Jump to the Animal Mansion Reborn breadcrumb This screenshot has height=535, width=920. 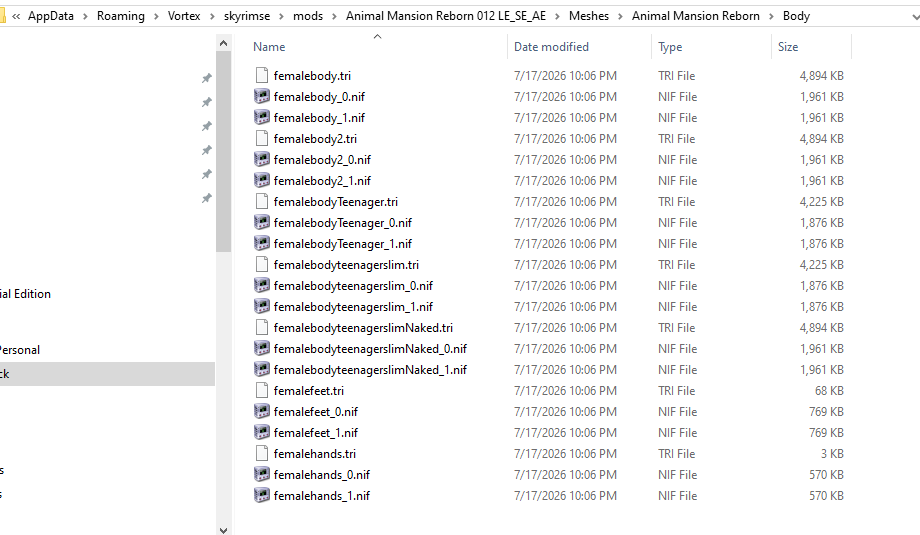pos(696,16)
